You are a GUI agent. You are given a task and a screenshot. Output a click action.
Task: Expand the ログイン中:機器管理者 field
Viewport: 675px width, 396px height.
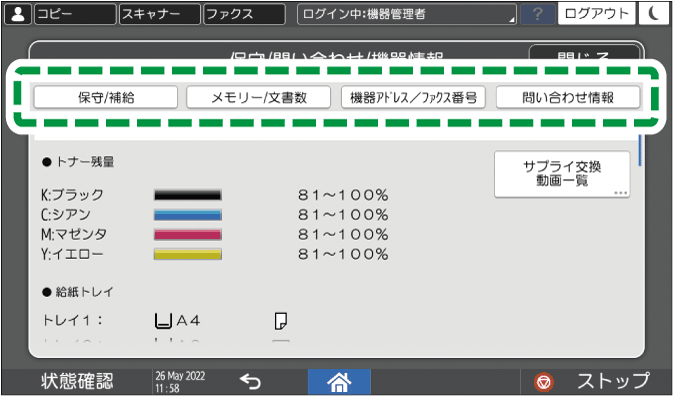(x=407, y=14)
